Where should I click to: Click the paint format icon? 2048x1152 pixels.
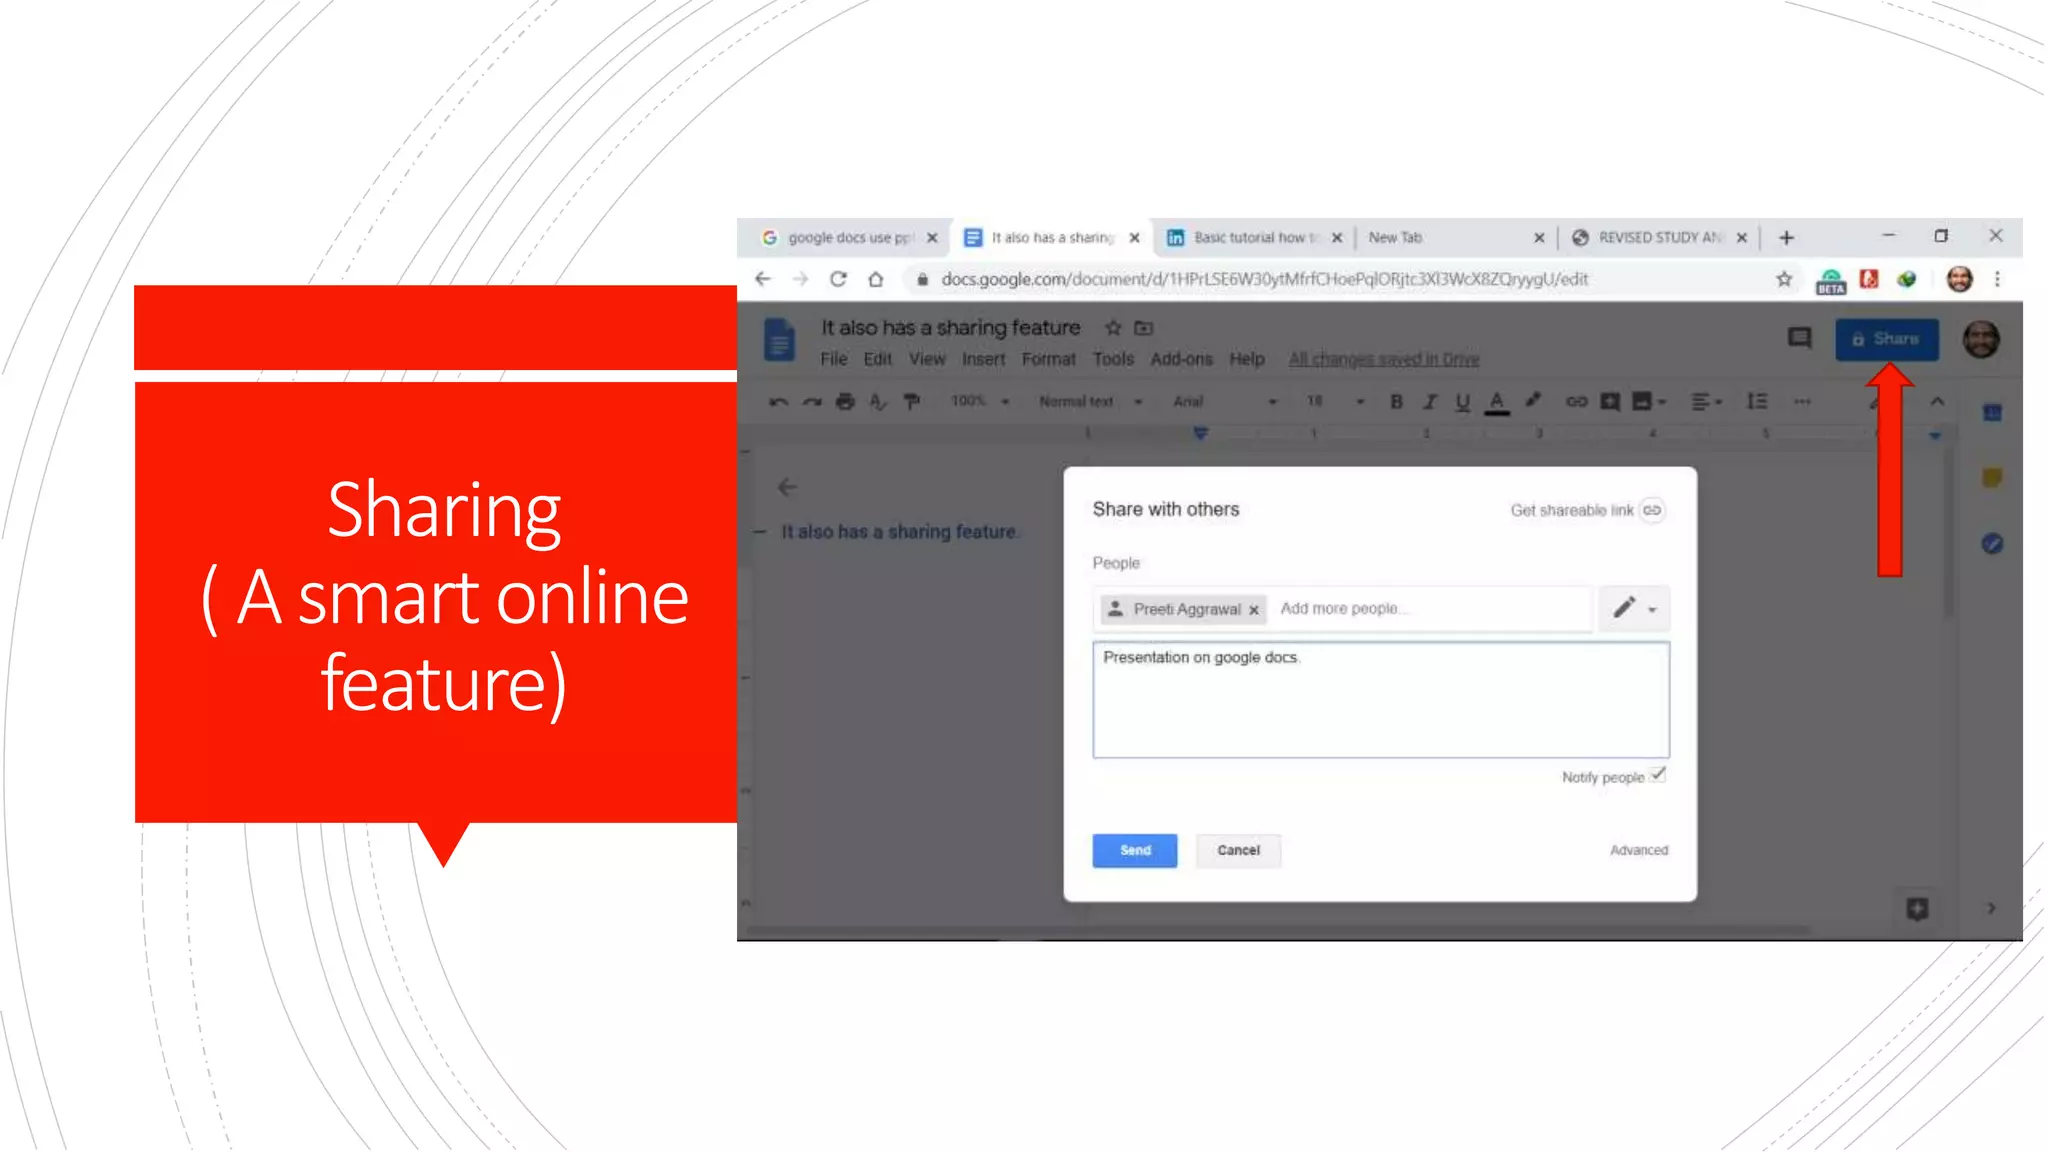click(x=911, y=402)
